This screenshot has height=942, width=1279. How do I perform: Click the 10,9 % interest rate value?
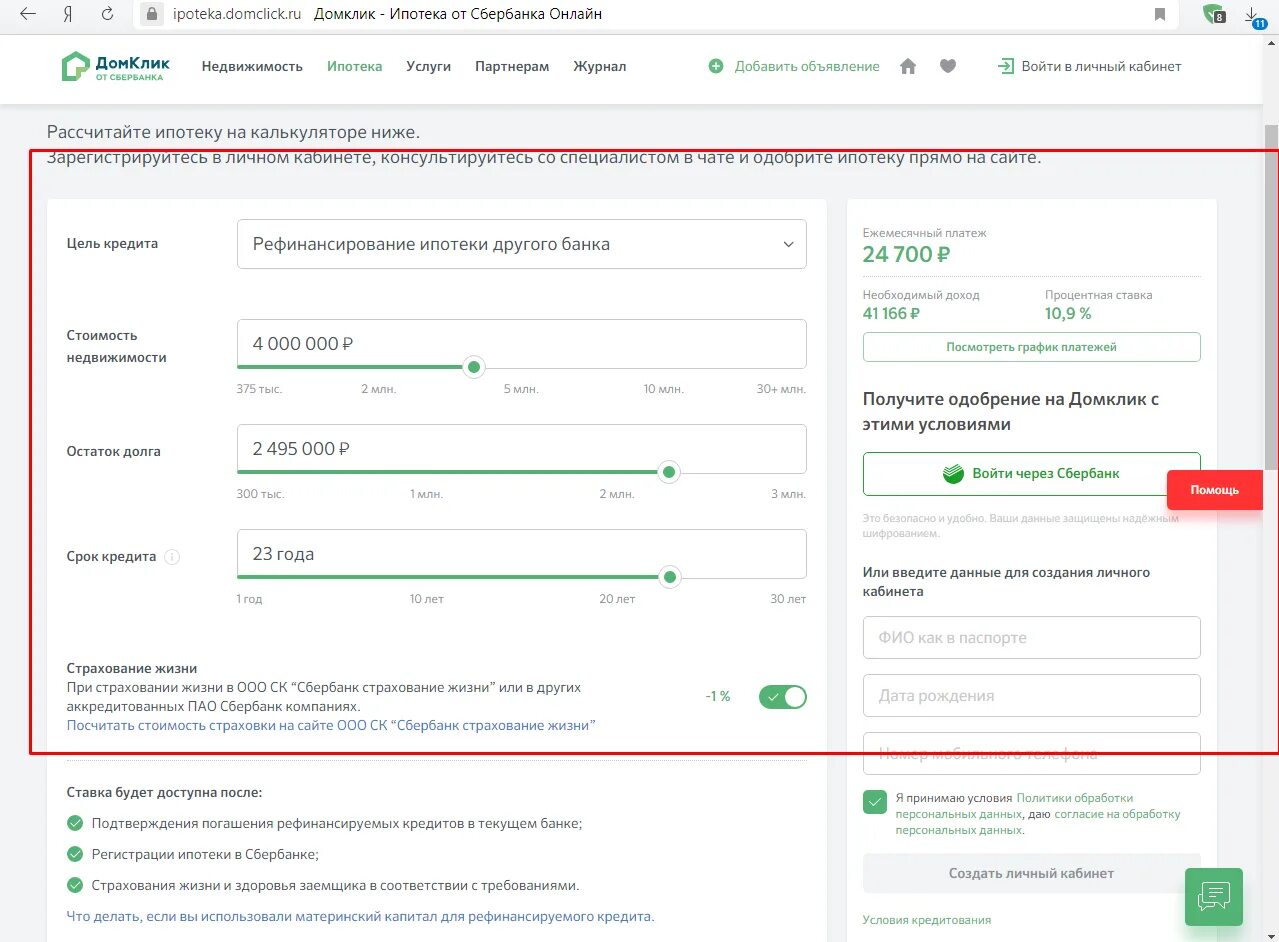1068,313
